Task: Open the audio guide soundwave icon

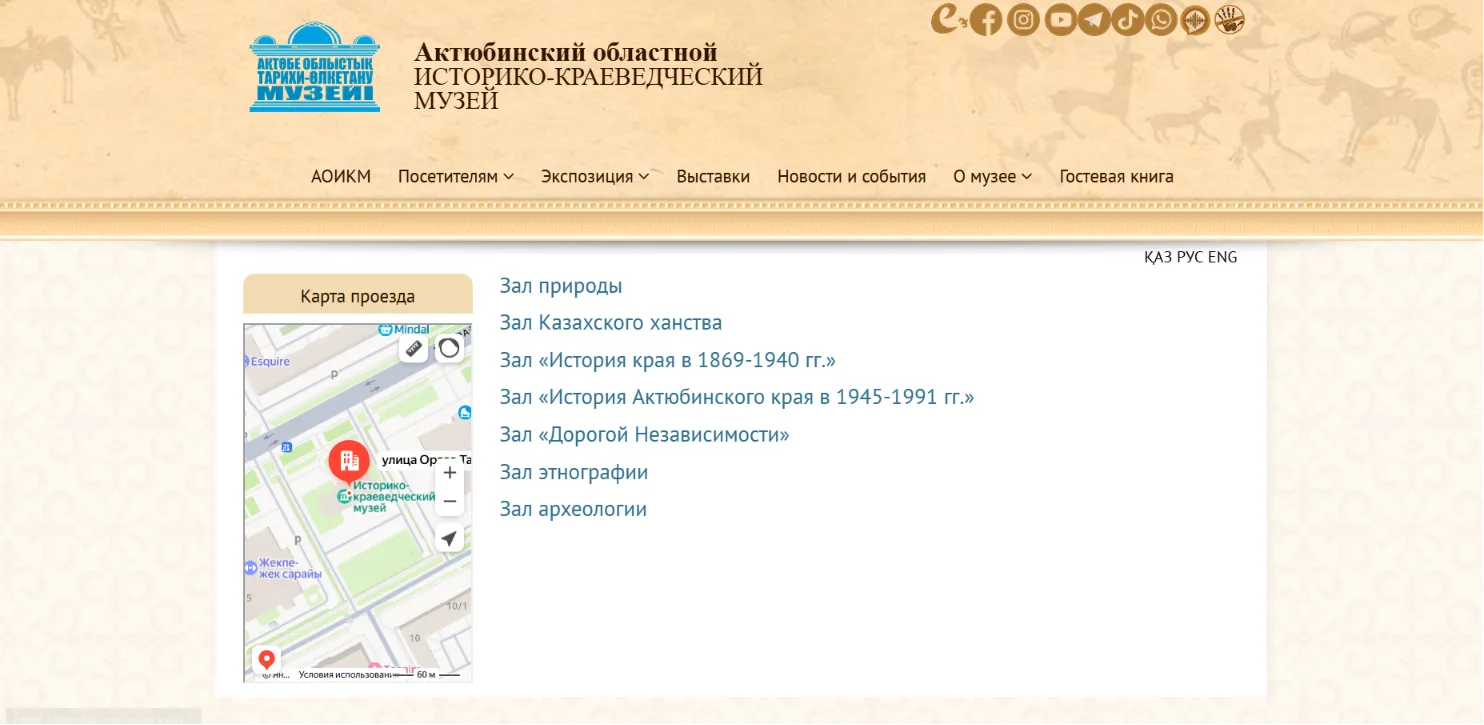Action: [x=1195, y=20]
